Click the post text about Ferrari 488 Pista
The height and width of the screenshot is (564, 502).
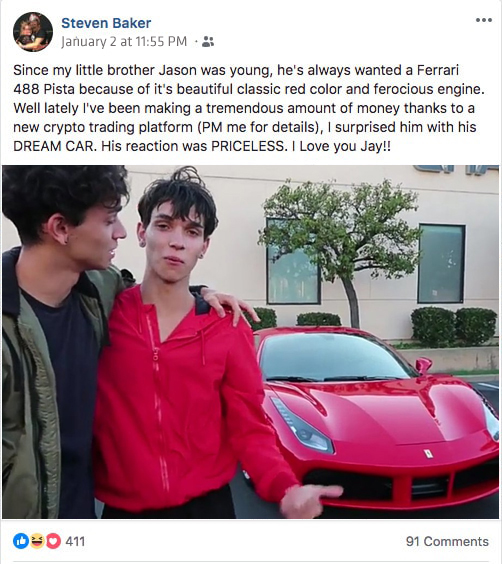249,108
